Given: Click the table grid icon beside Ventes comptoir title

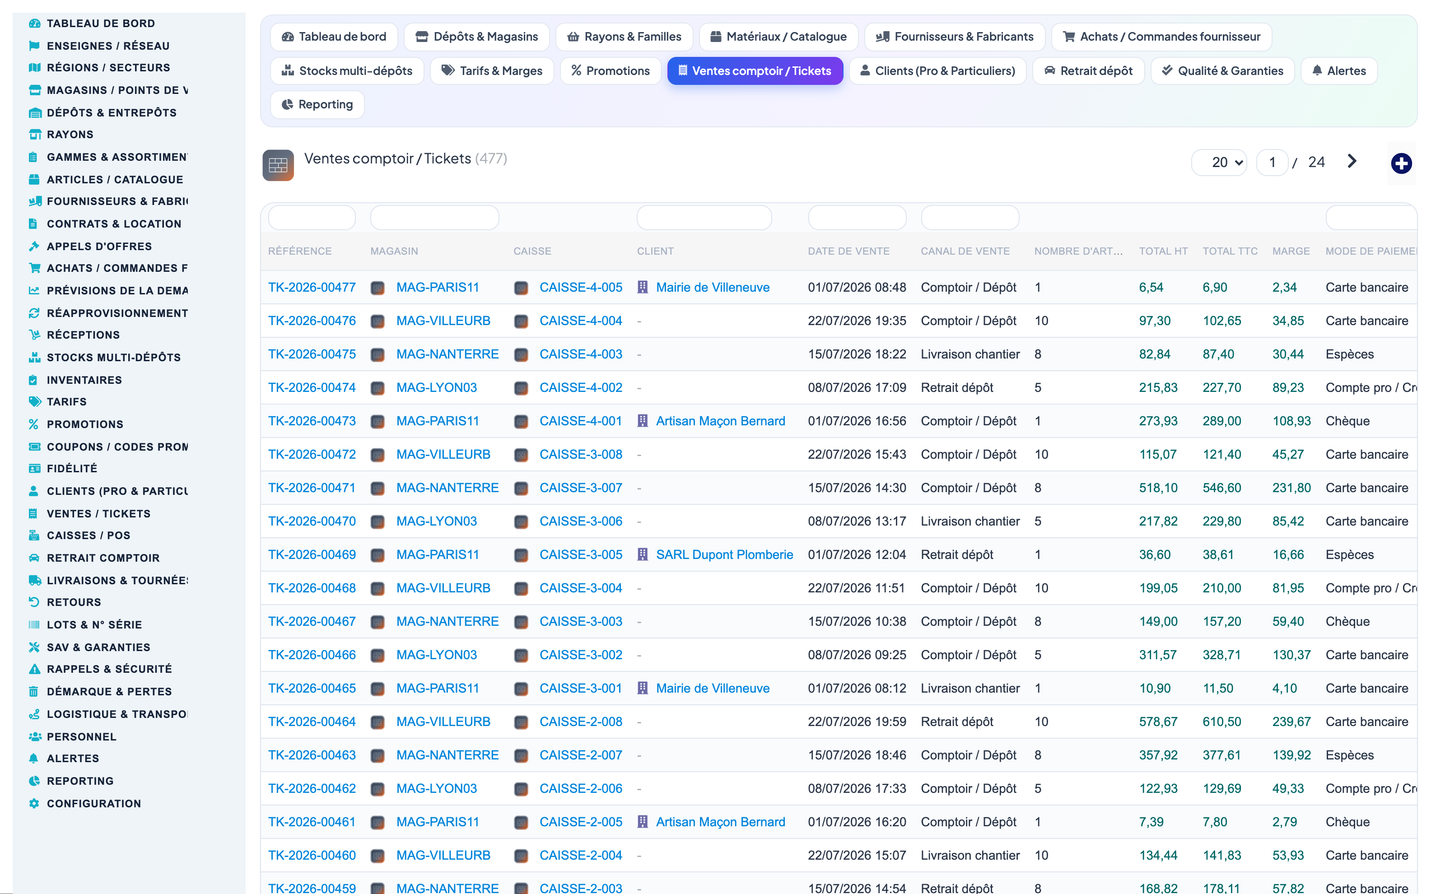Looking at the screenshot, I should click(x=278, y=165).
